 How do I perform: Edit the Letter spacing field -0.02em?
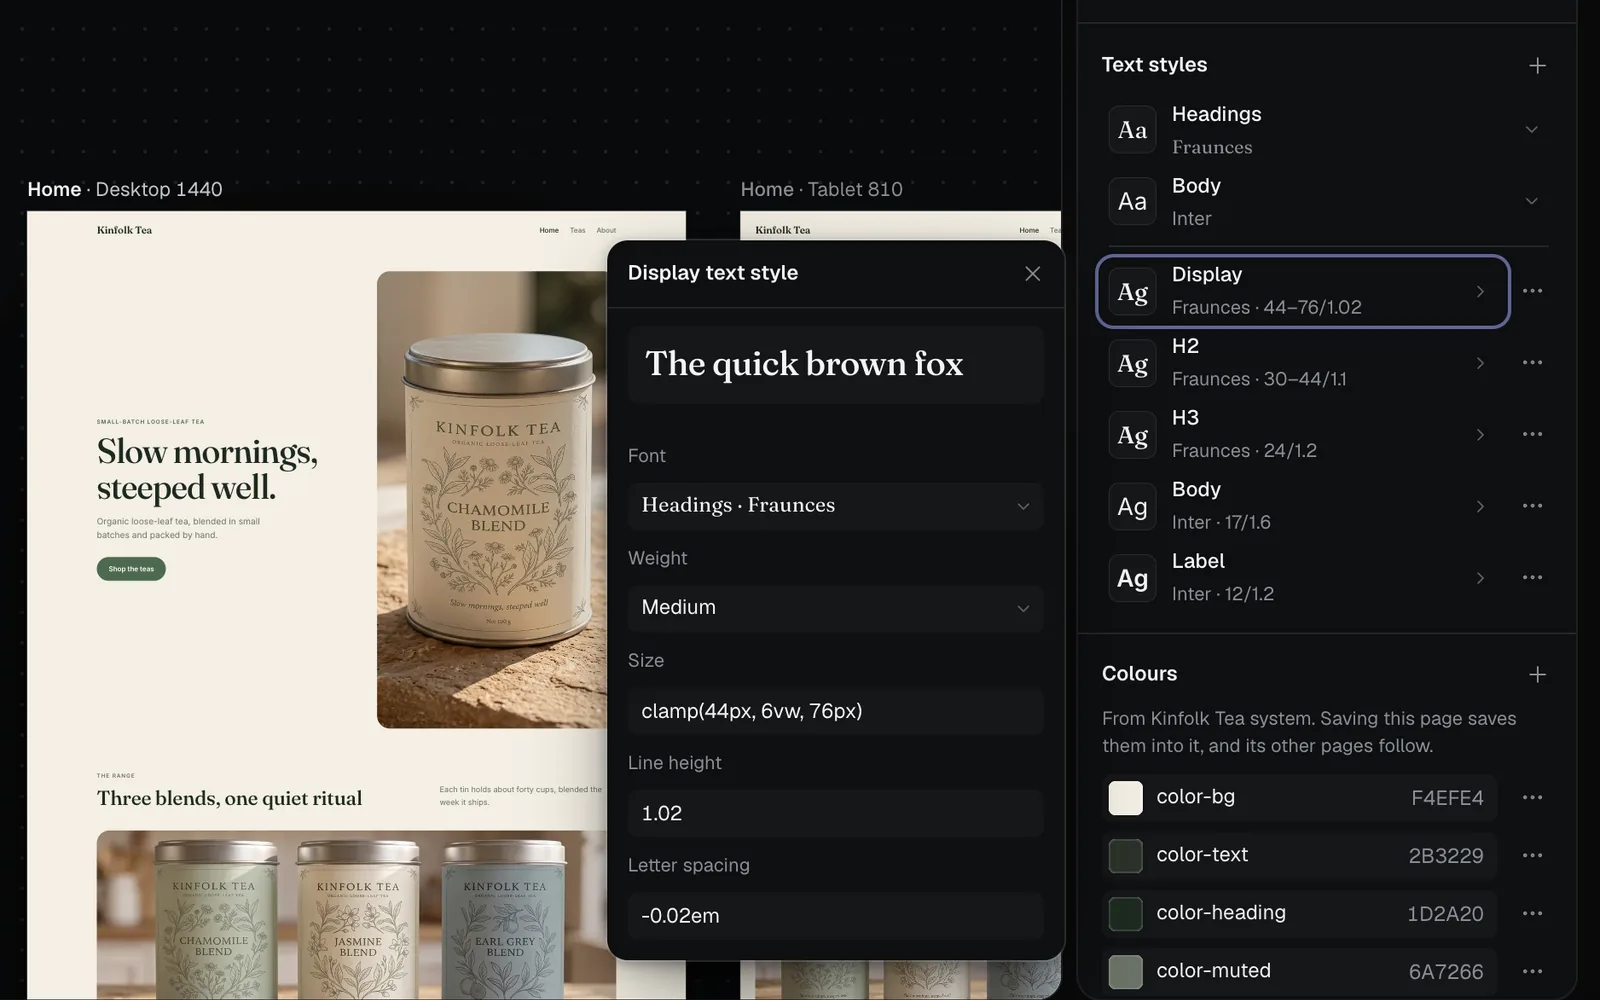coord(835,916)
